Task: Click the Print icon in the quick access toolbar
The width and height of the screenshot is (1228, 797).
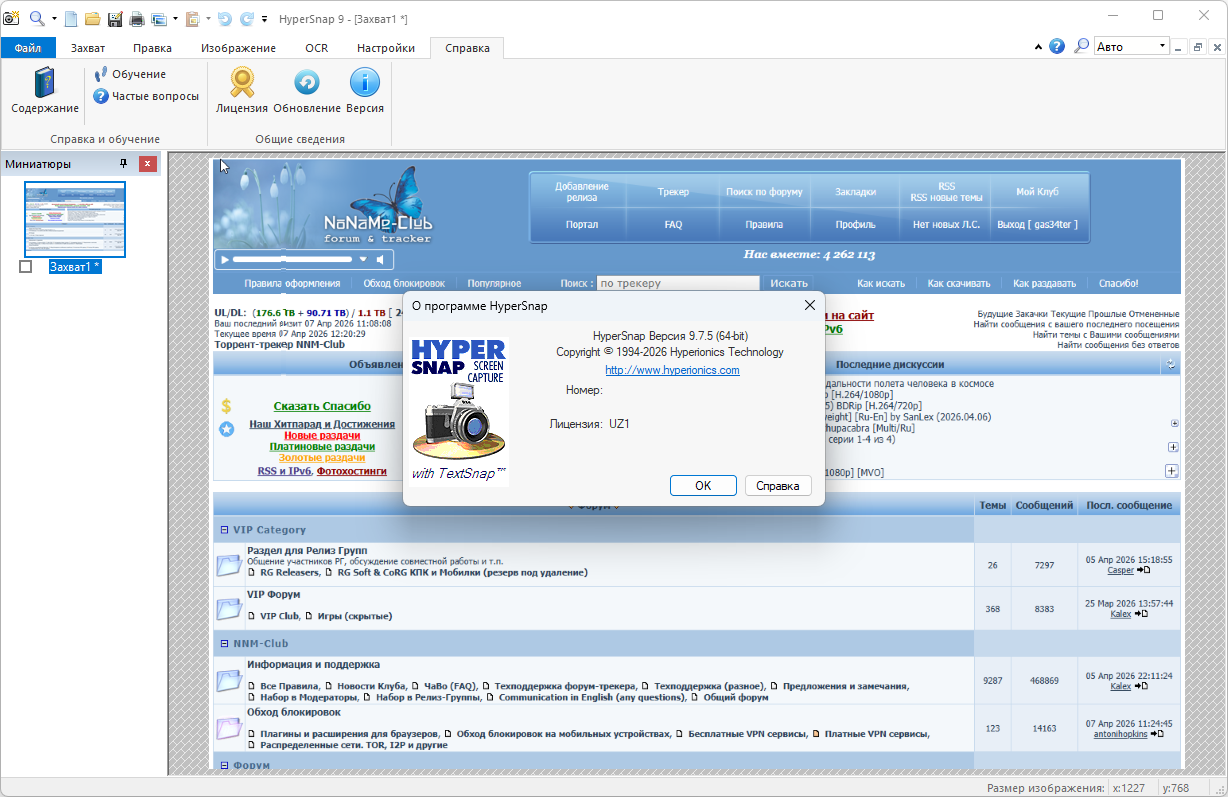Action: click(x=136, y=18)
